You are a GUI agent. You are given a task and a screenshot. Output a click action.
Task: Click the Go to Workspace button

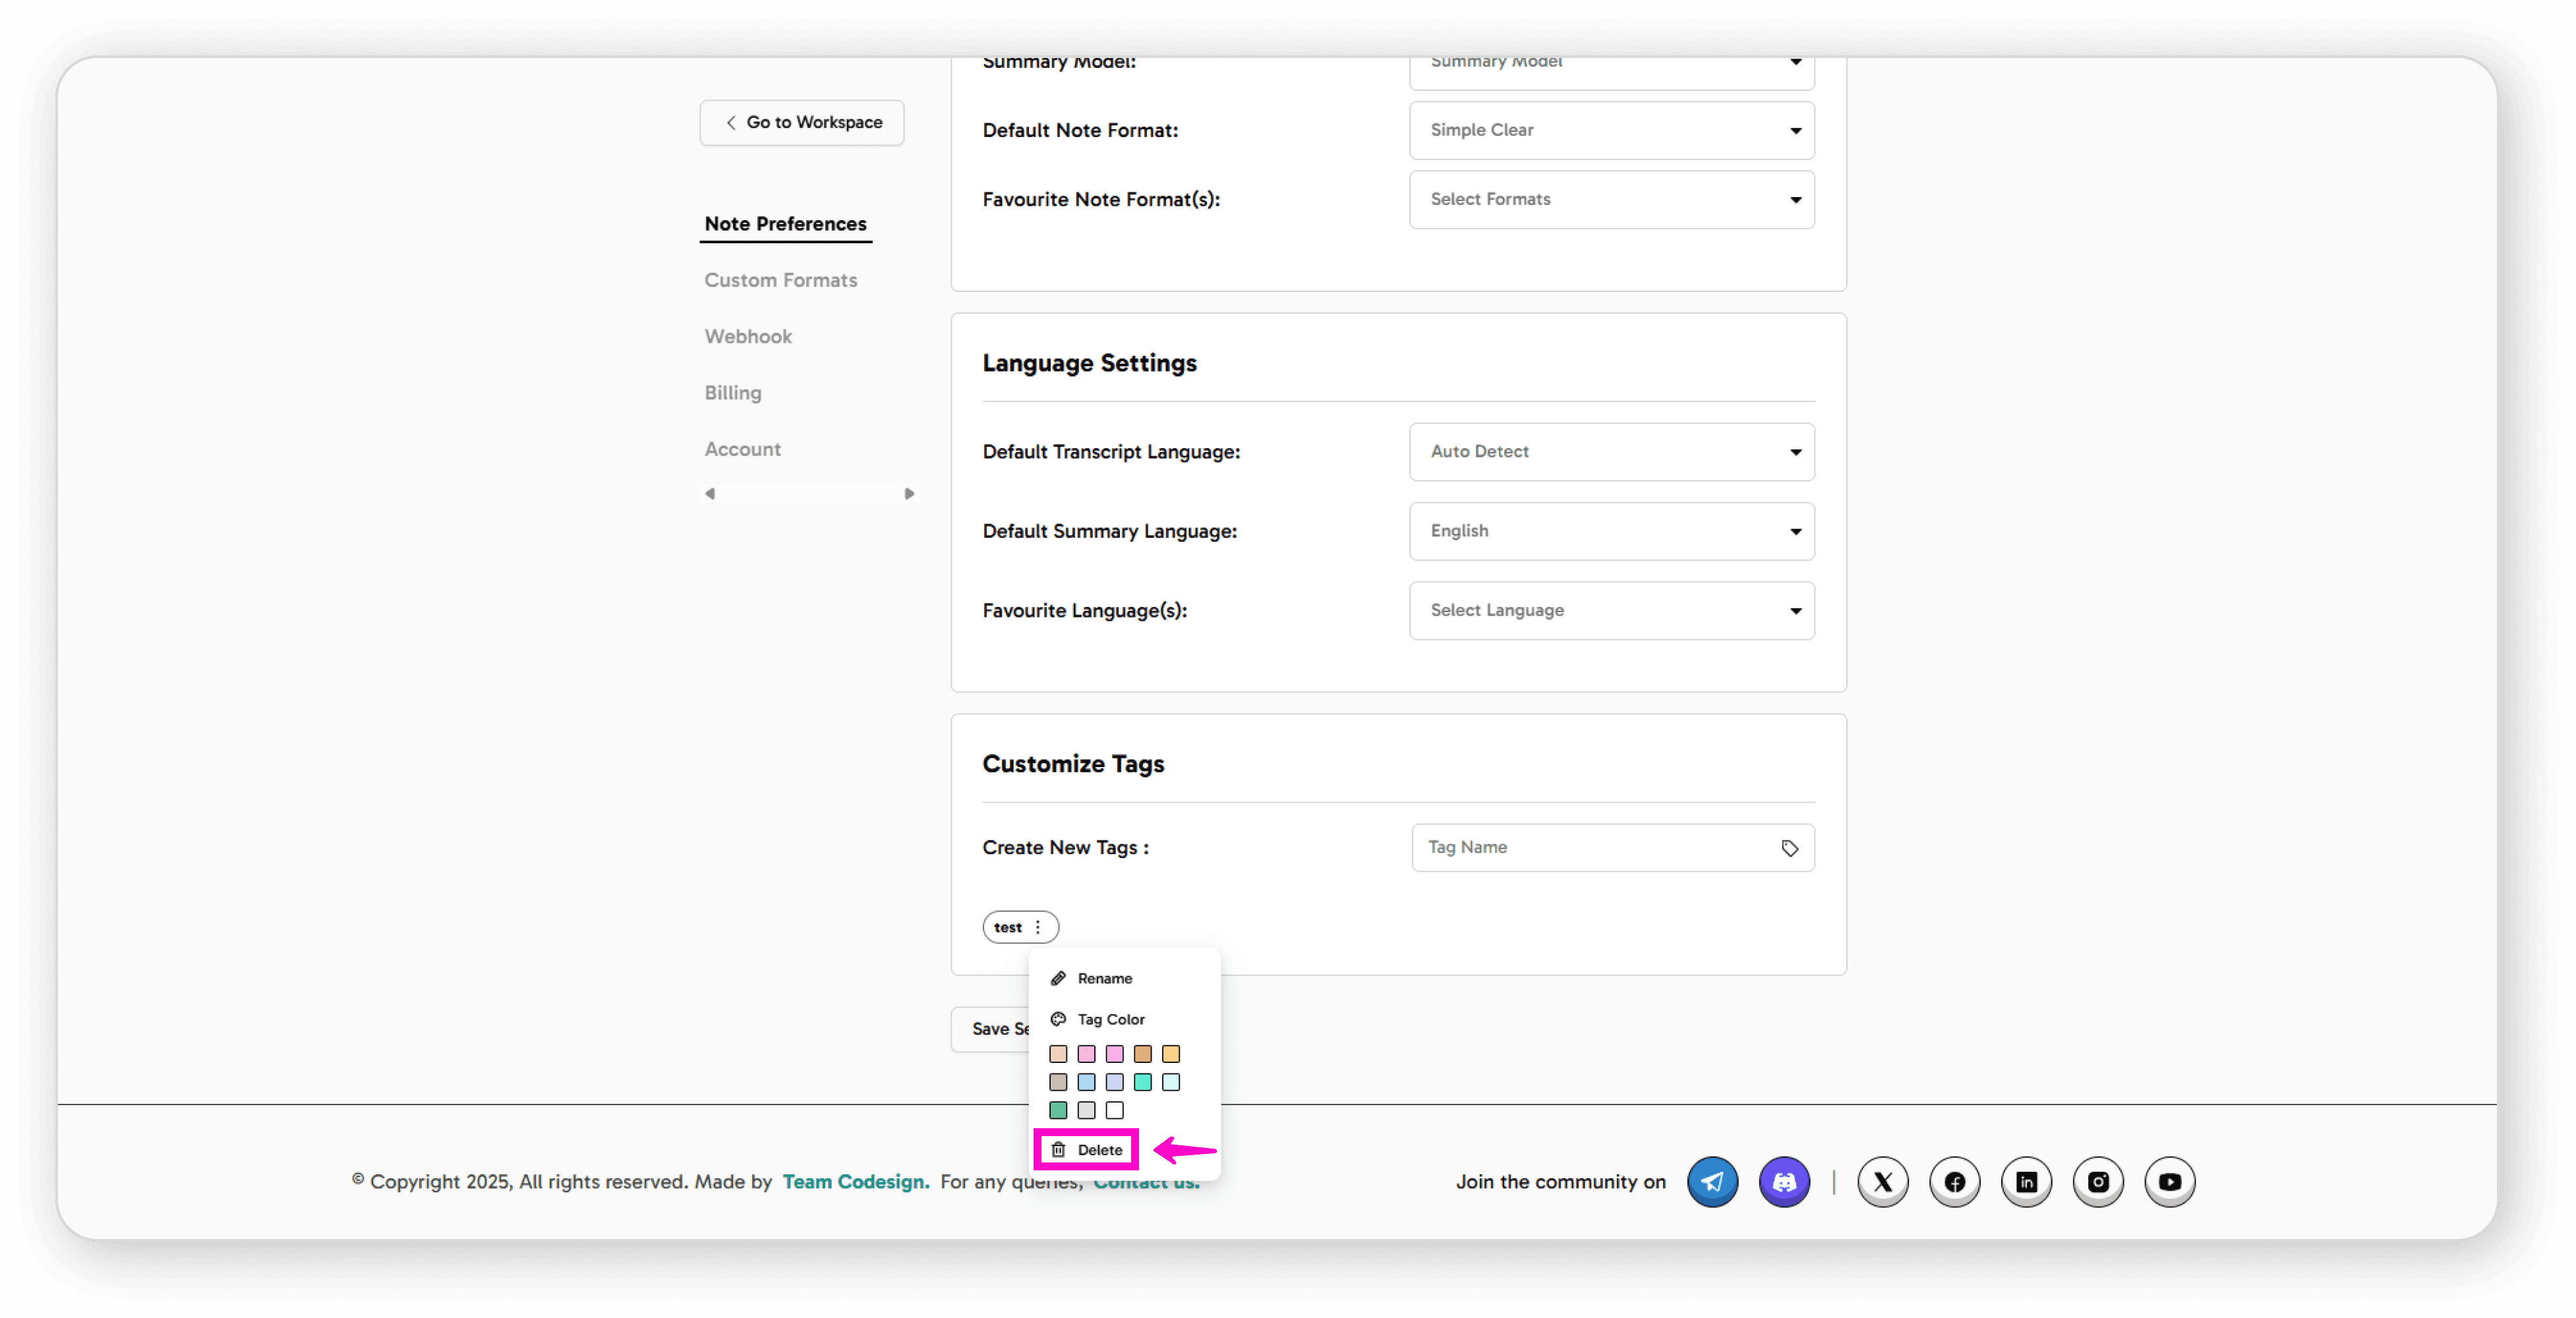coord(802,122)
